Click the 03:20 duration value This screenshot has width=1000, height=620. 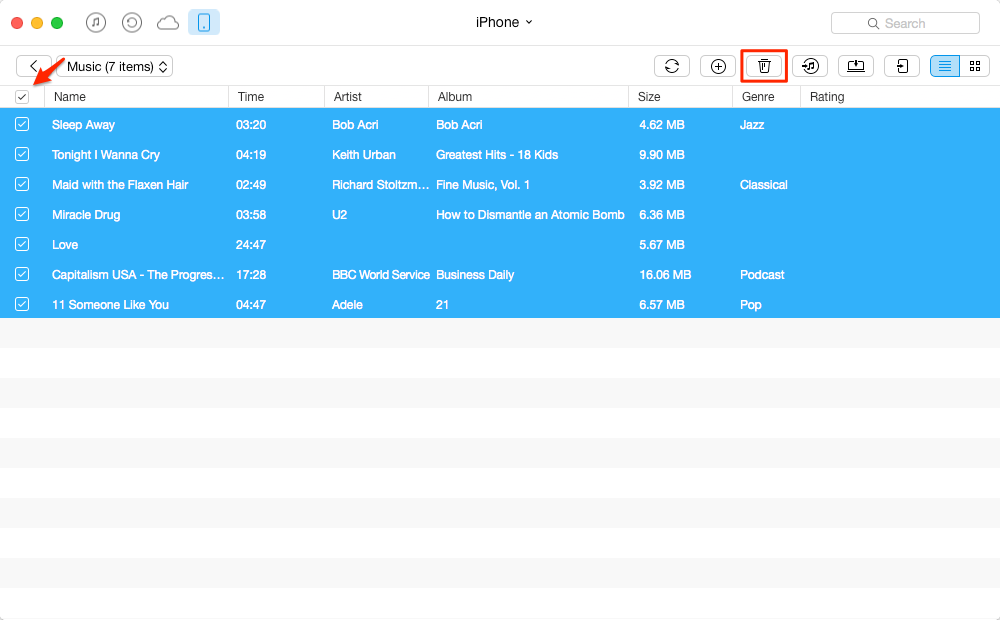point(251,125)
